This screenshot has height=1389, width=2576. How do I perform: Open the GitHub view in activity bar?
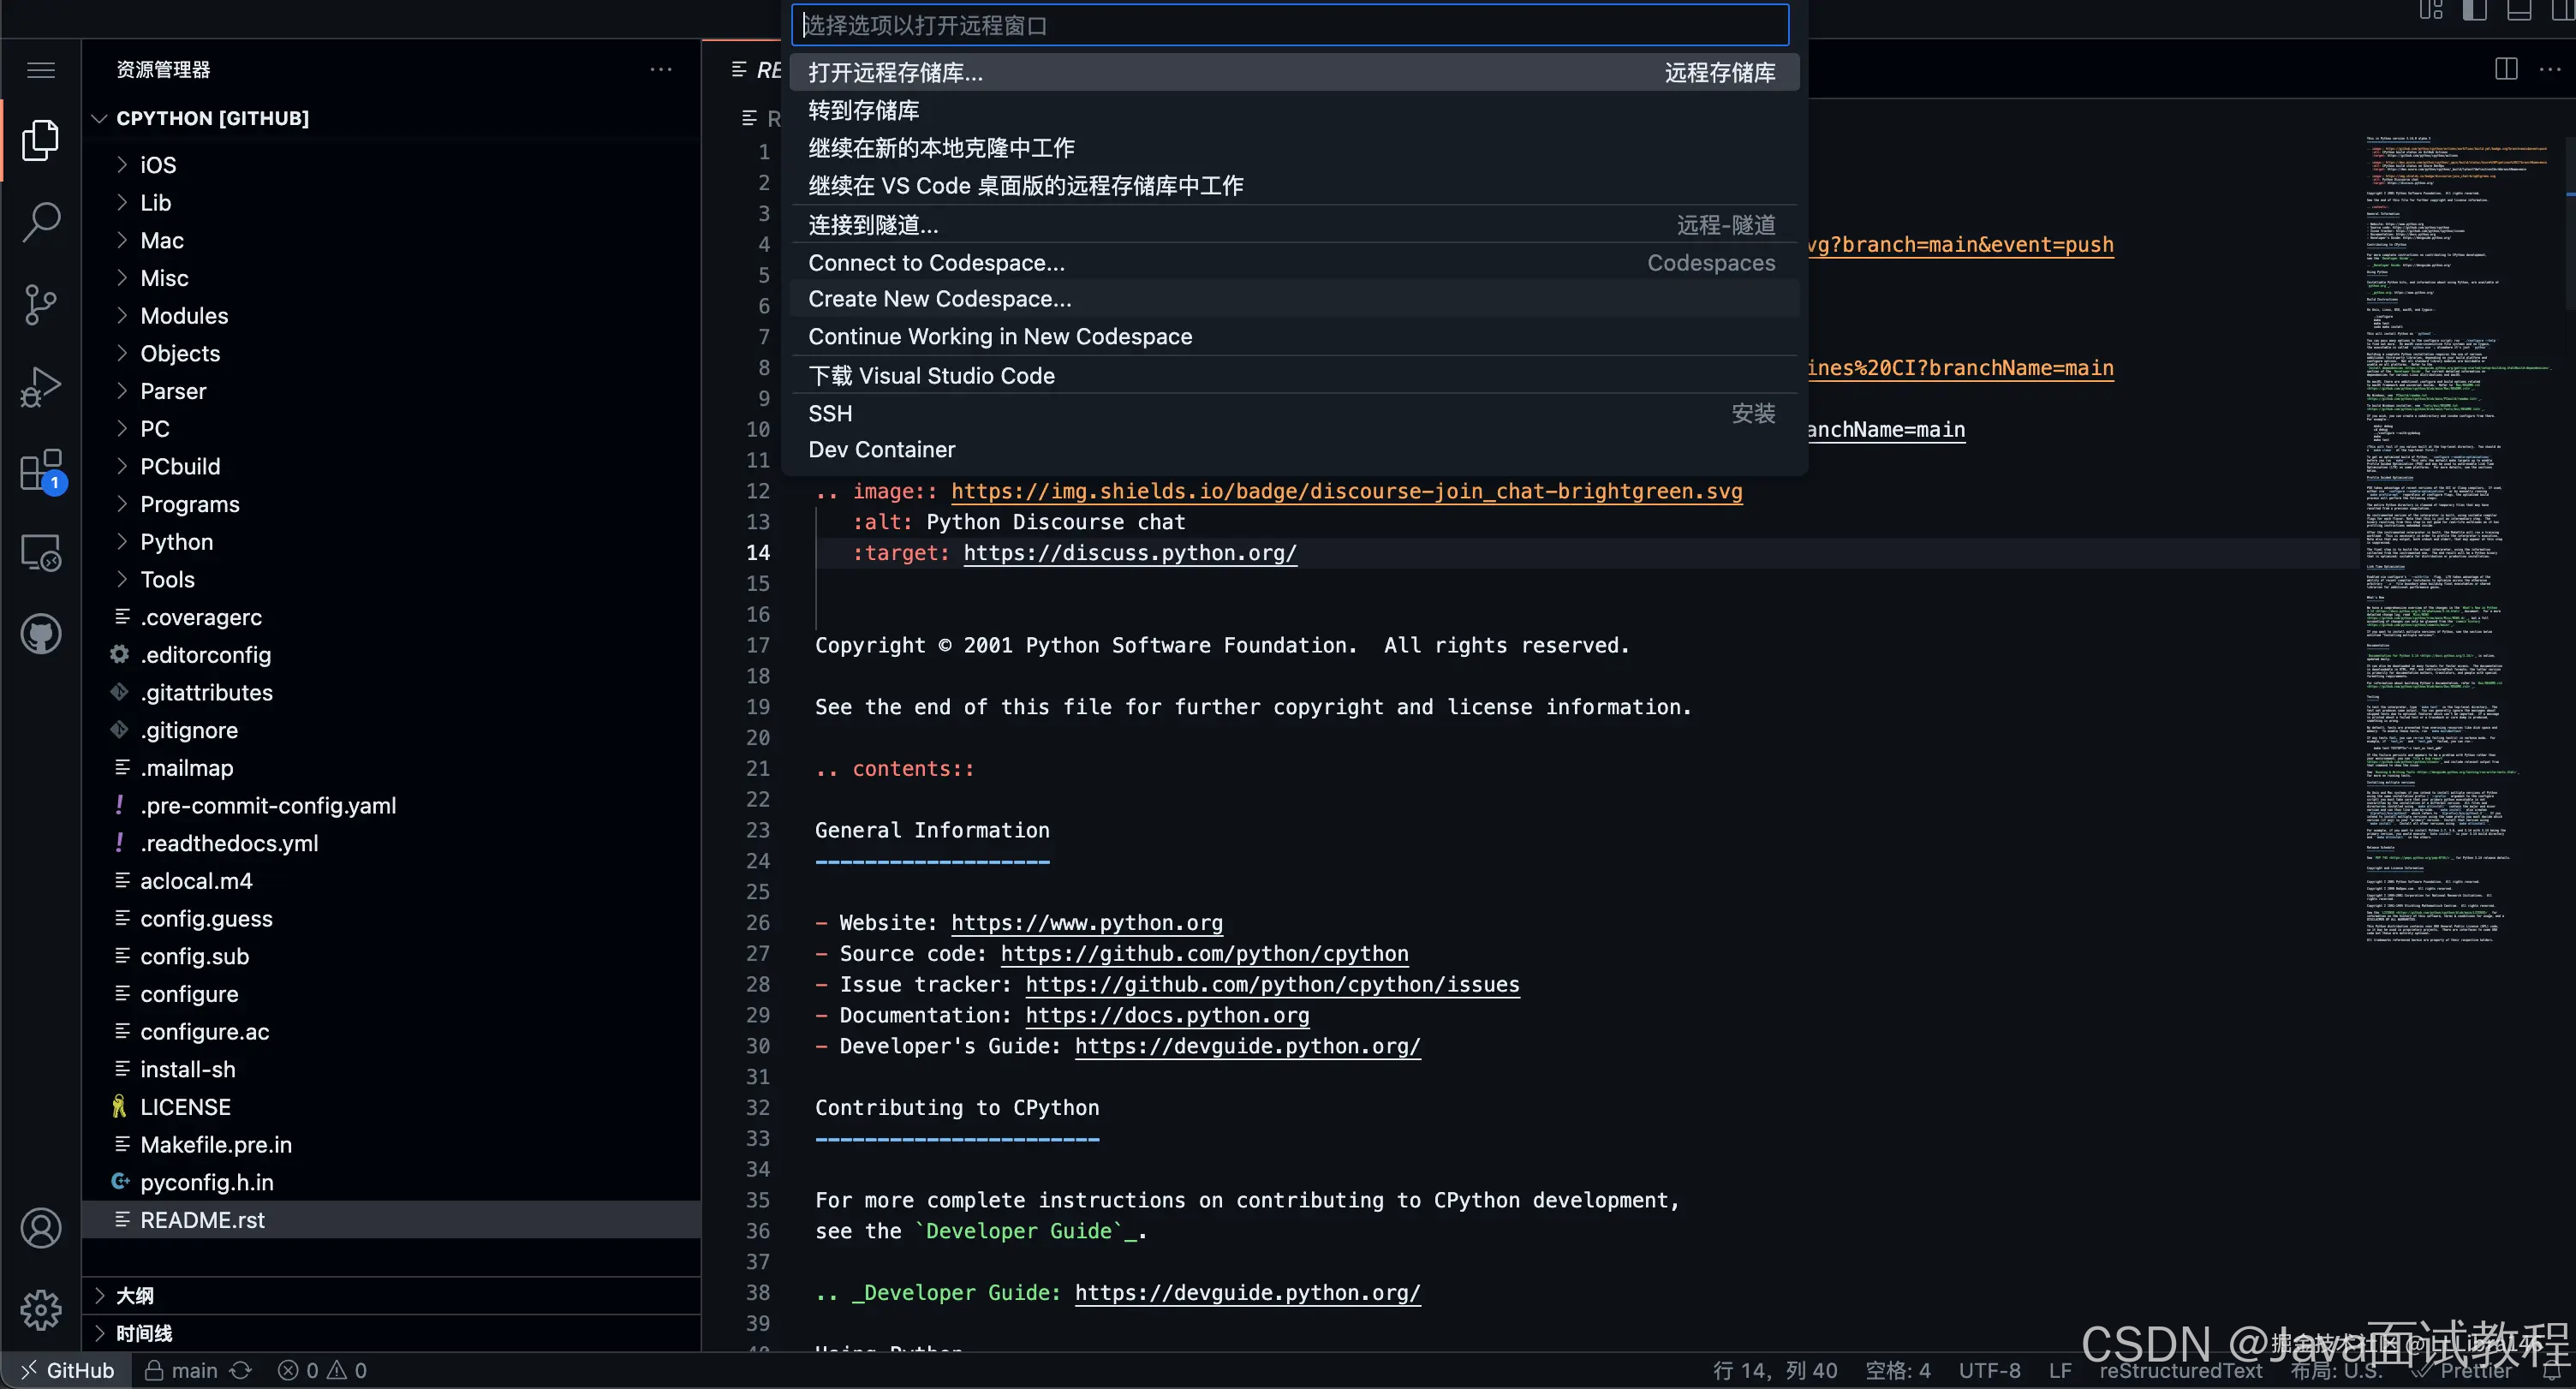pos(41,634)
